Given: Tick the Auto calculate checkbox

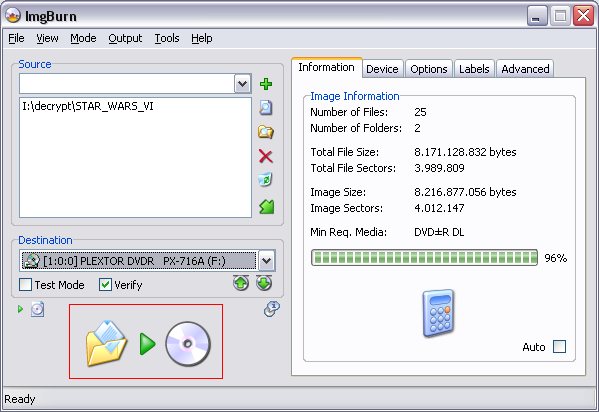Looking at the screenshot, I should point(560,347).
